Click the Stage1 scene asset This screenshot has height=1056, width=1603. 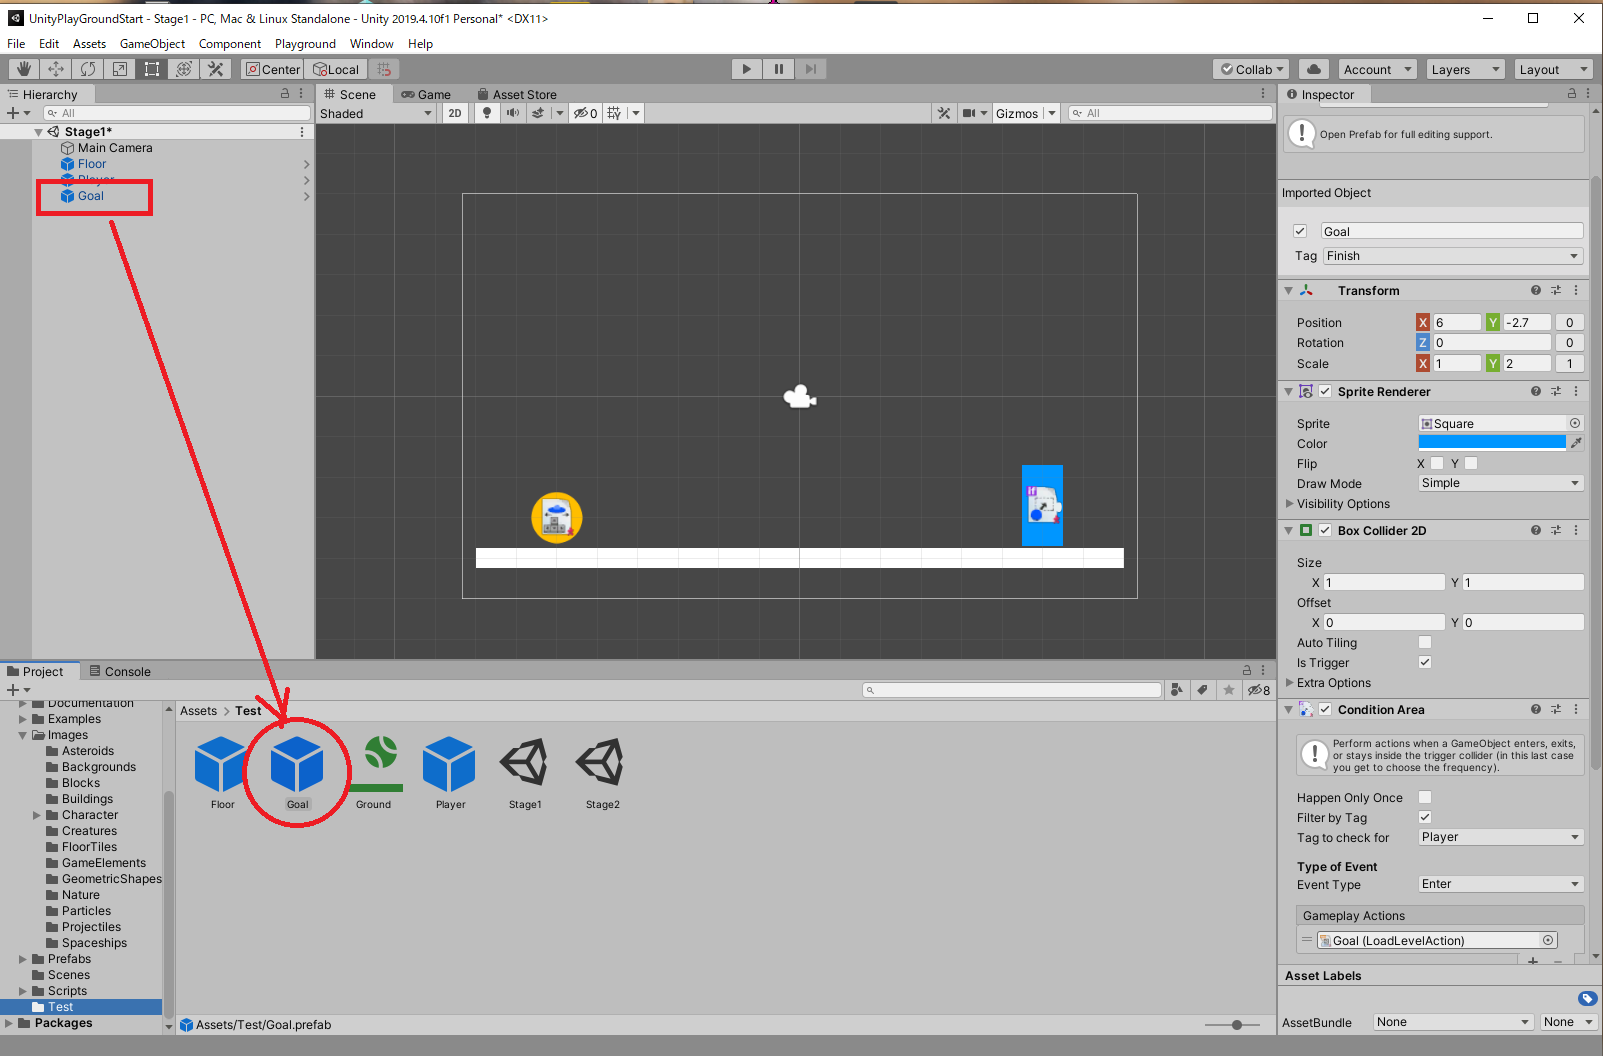[x=525, y=765]
